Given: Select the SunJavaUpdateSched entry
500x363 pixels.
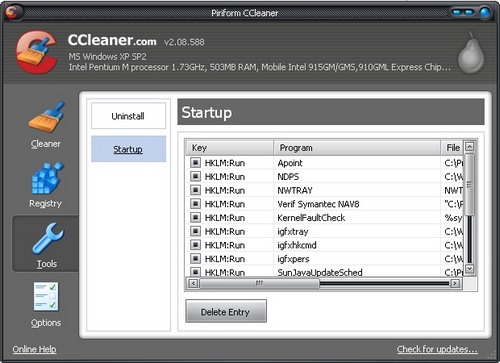Looking at the screenshot, I should click(320, 272).
